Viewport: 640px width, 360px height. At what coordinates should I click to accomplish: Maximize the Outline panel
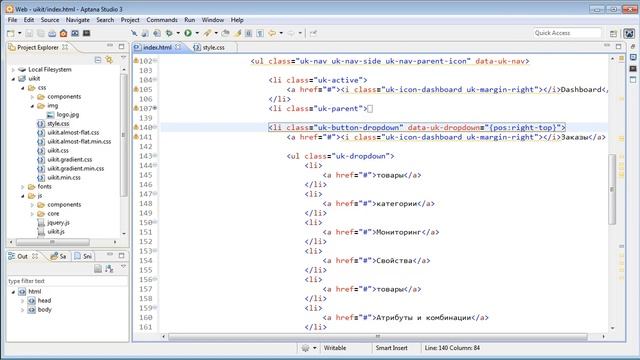pos(121,256)
